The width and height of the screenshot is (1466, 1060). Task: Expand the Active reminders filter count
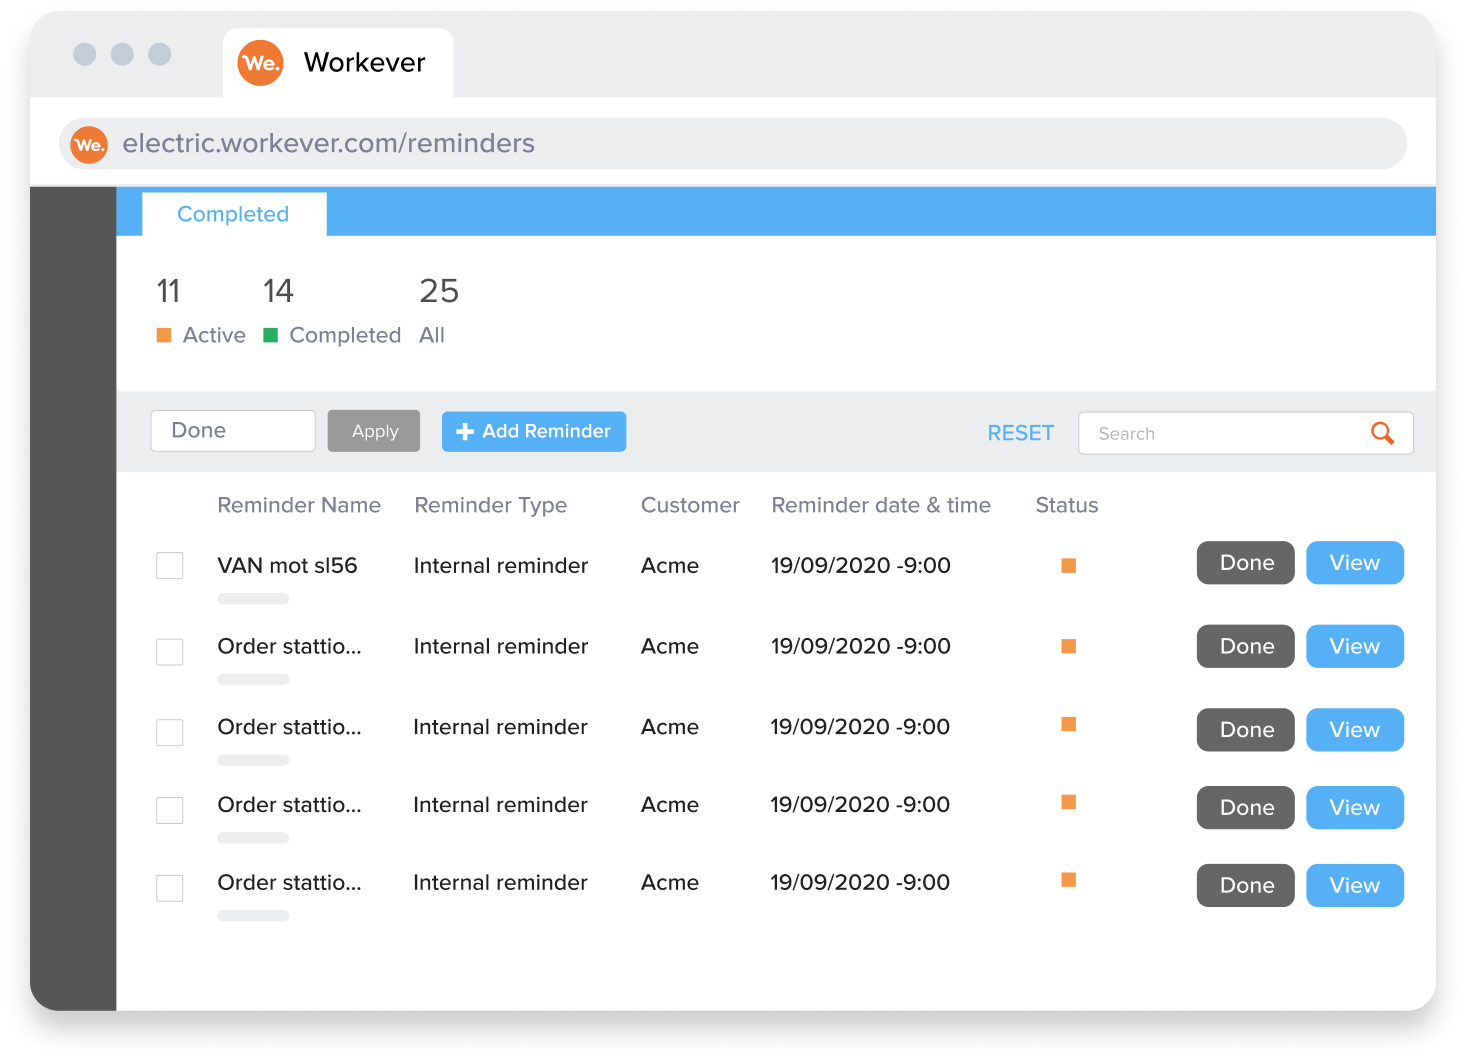[169, 291]
